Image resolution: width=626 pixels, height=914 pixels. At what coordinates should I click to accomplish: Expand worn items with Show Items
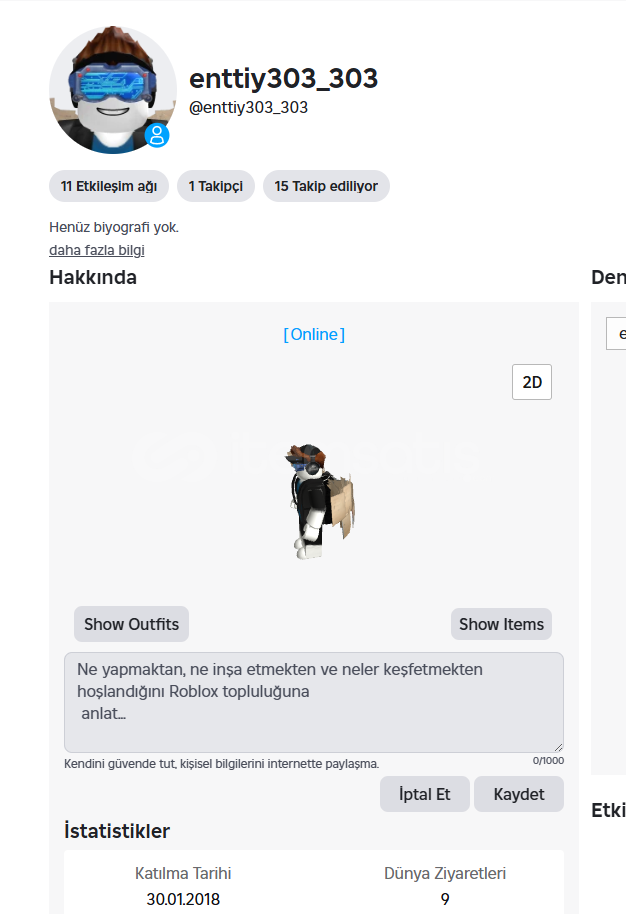point(501,624)
